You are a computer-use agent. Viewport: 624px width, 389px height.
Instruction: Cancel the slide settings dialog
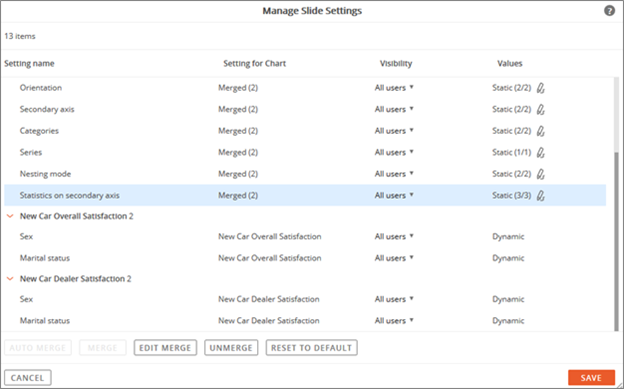pyautogui.click(x=27, y=377)
